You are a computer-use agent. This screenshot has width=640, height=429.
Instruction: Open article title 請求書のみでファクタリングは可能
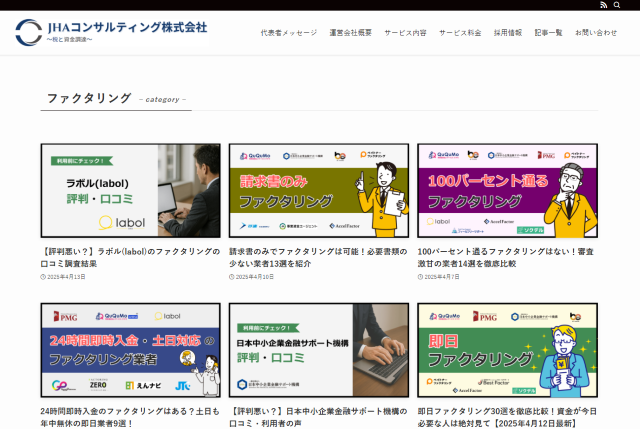coord(318,257)
